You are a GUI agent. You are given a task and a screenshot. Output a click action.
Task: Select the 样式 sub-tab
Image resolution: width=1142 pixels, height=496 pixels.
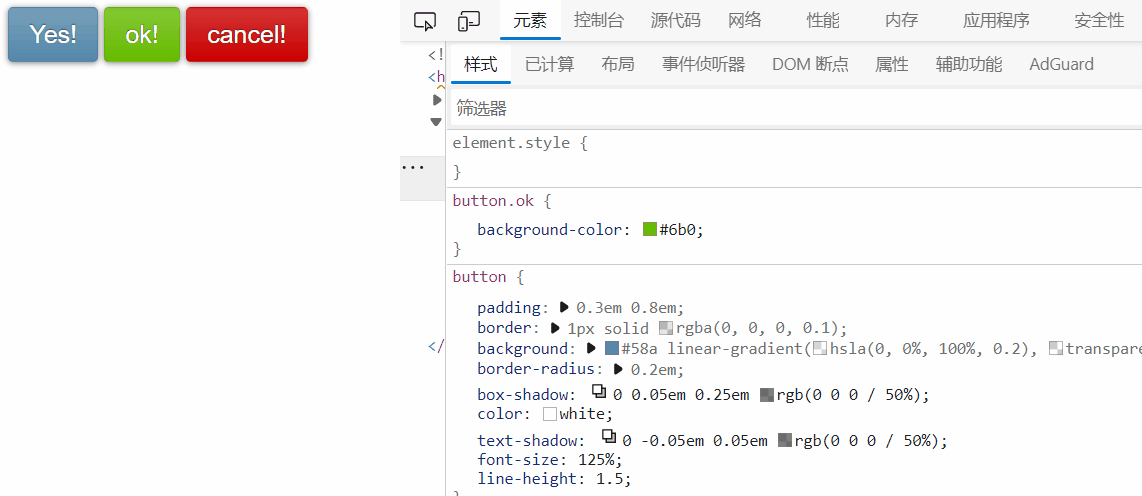(481, 64)
